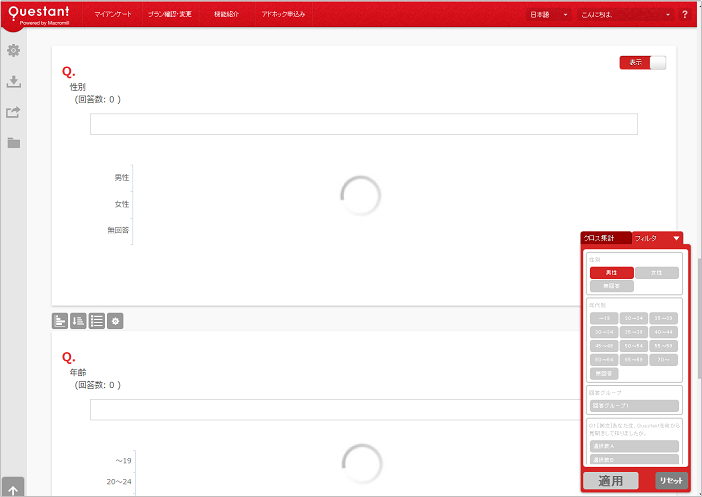This screenshot has height=497, width=702.
Task: Switch to the クロス集計 tab
Action: (605, 238)
